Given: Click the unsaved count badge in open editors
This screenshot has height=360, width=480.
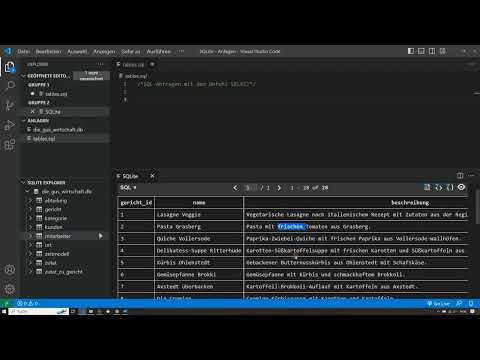Looking at the screenshot, I should tap(91, 76).
